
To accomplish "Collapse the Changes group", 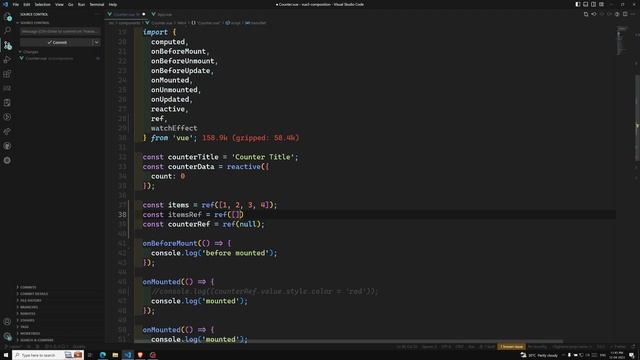I will (31, 52).
